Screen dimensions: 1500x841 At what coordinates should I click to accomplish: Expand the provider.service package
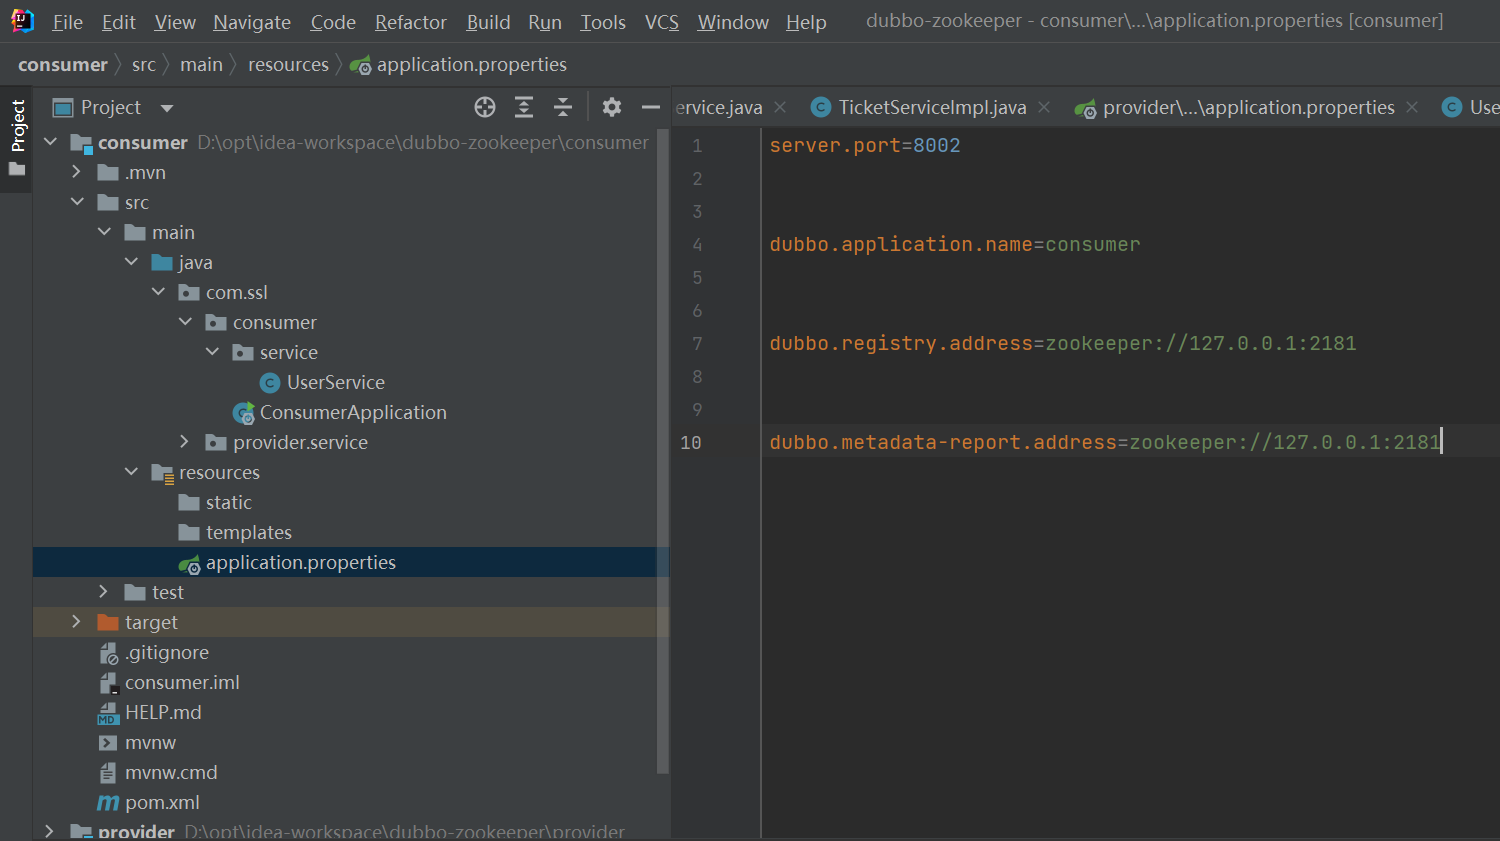pyautogui.click(x=185, y=442)
